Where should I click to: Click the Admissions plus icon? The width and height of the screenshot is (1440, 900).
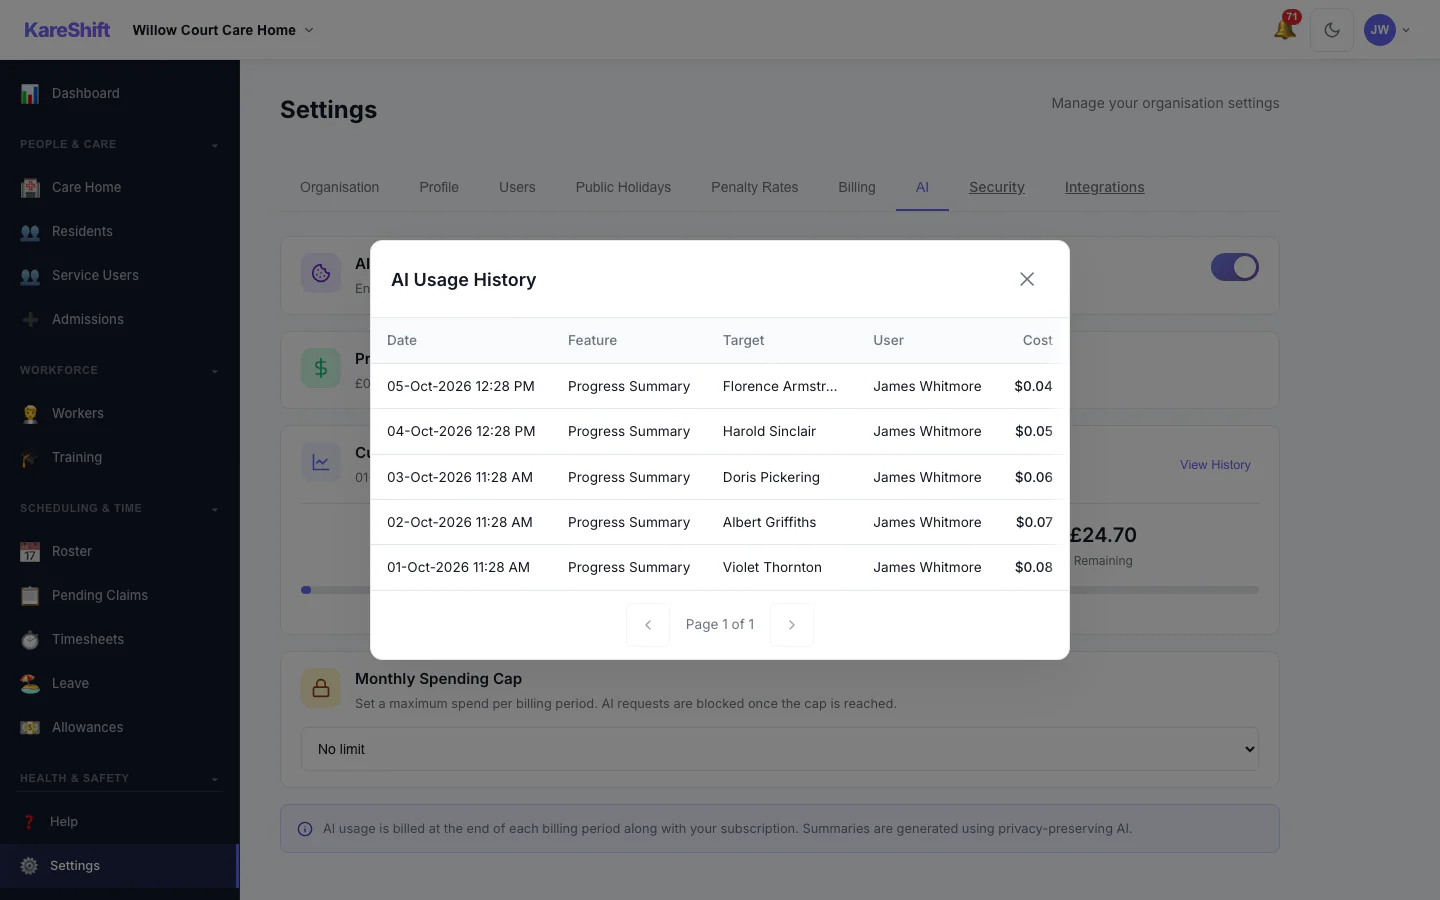click(30, 319)
